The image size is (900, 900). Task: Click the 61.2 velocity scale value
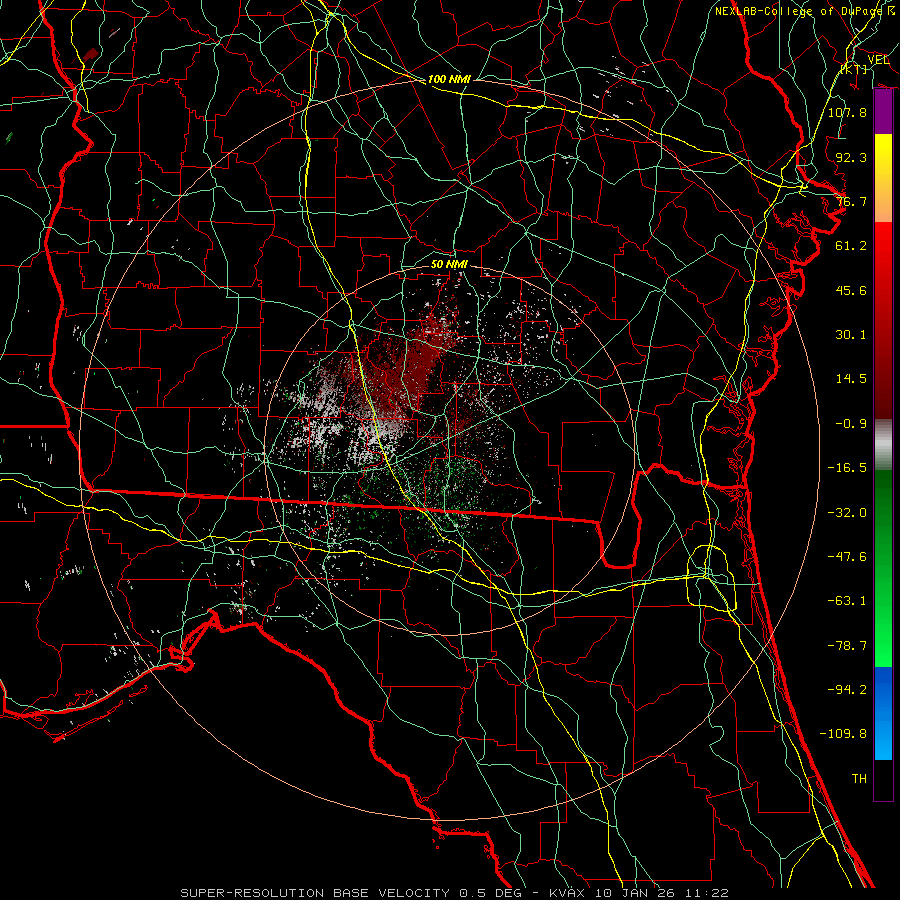click(851, 246)
